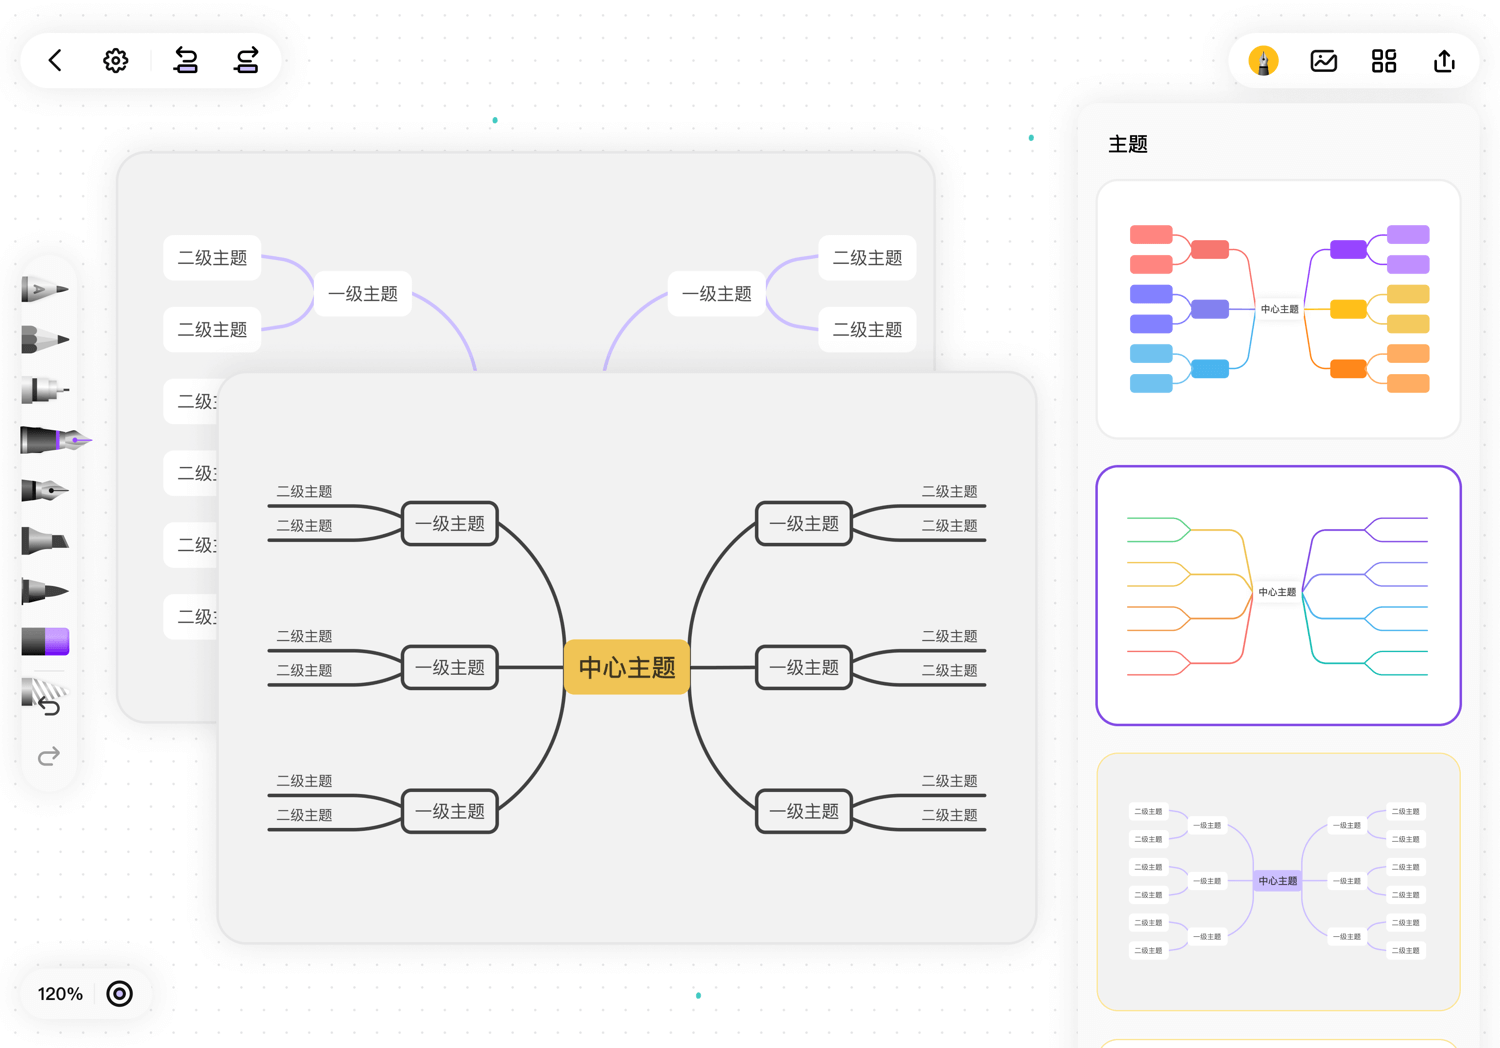The height and width of the screenshot is (1048, 1500).
Task: Select front map's middle-right 一级主题 node
Action: click(804, 667)
